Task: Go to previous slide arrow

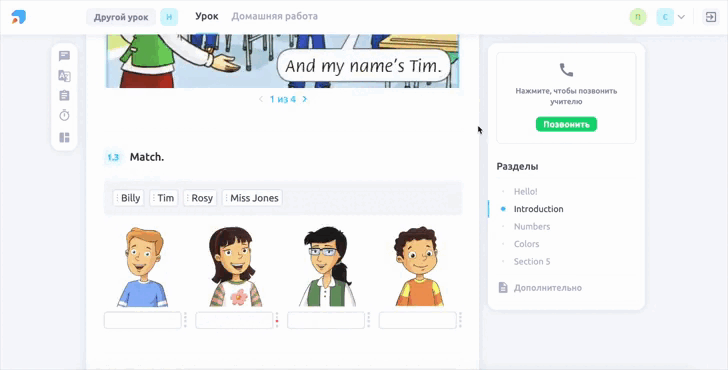Action: click(260, 99)
